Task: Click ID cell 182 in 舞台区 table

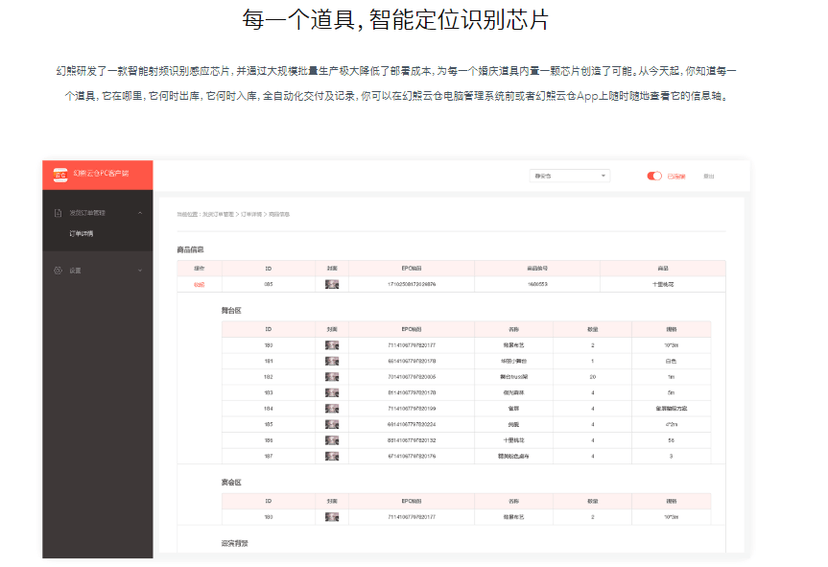Action: (x=268, y=377)
